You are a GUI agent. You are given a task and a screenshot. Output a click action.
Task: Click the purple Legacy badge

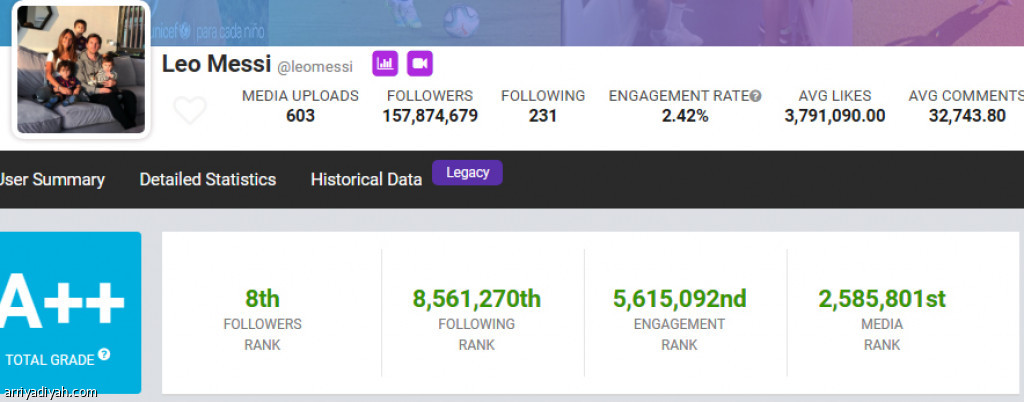(x=468, y=172)
